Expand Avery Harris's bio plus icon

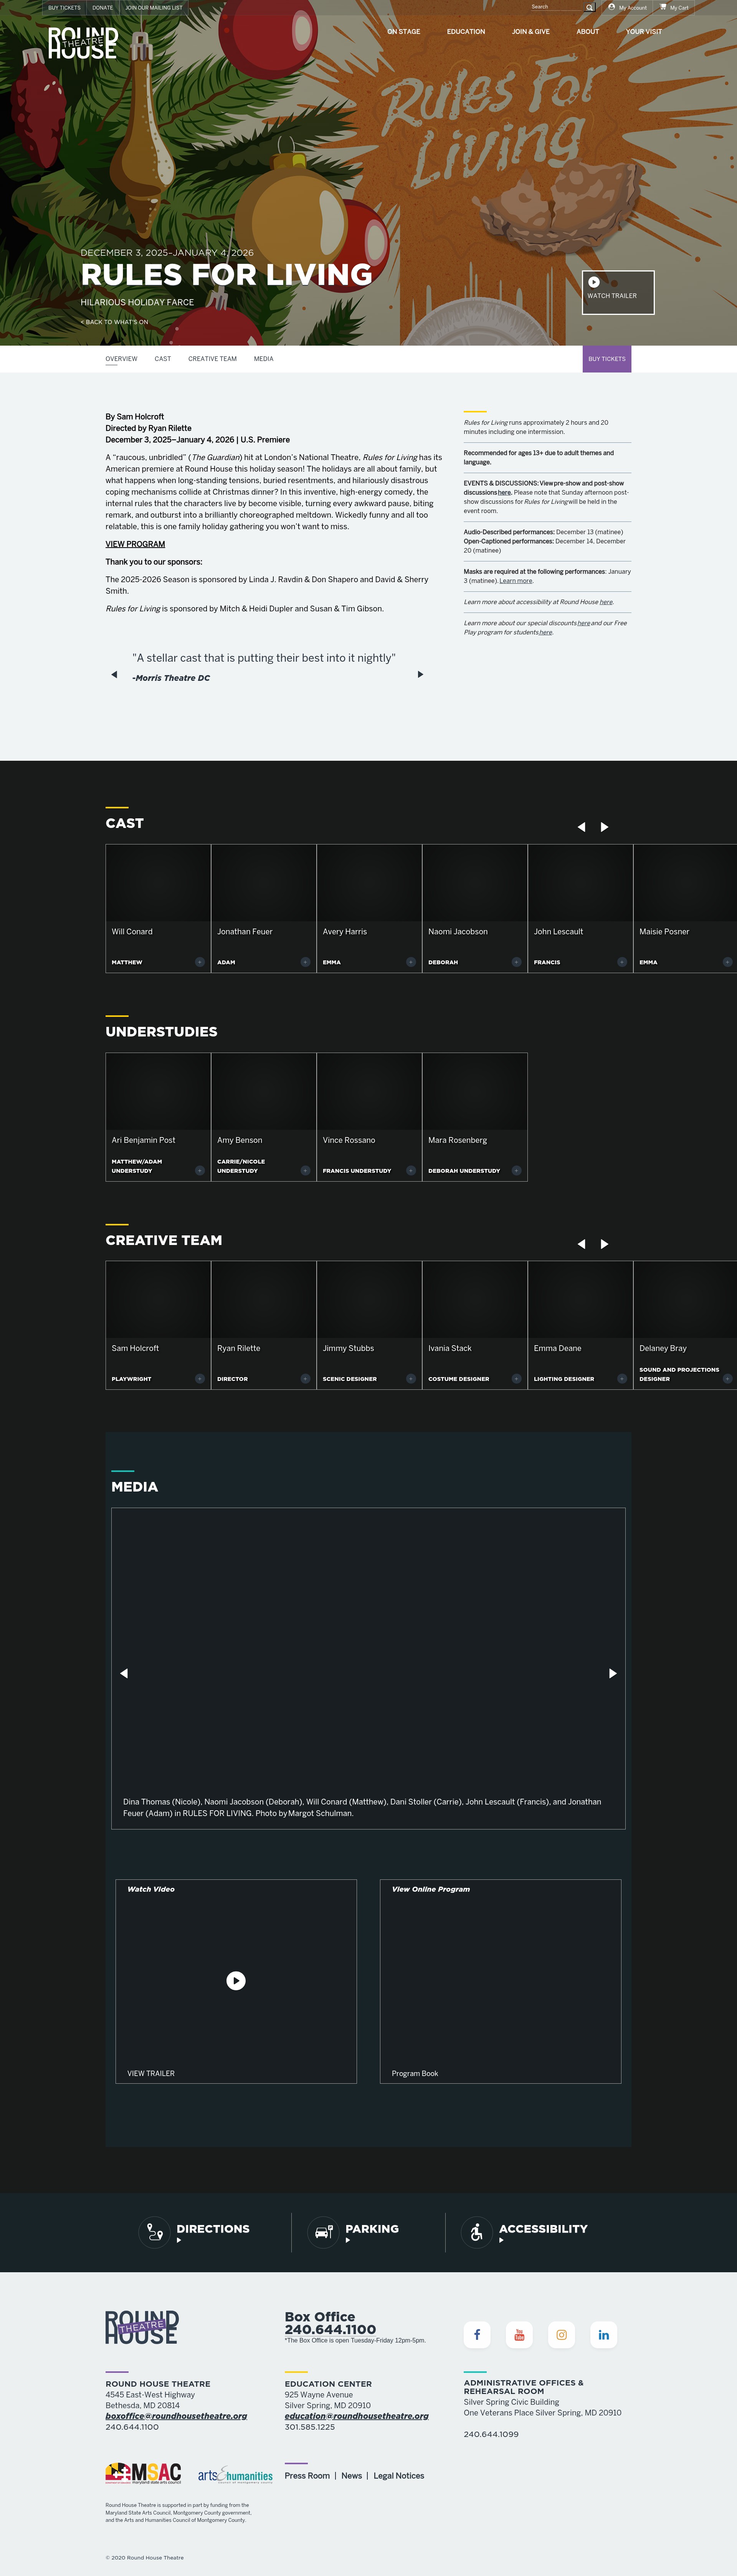(x=411, y=962)
